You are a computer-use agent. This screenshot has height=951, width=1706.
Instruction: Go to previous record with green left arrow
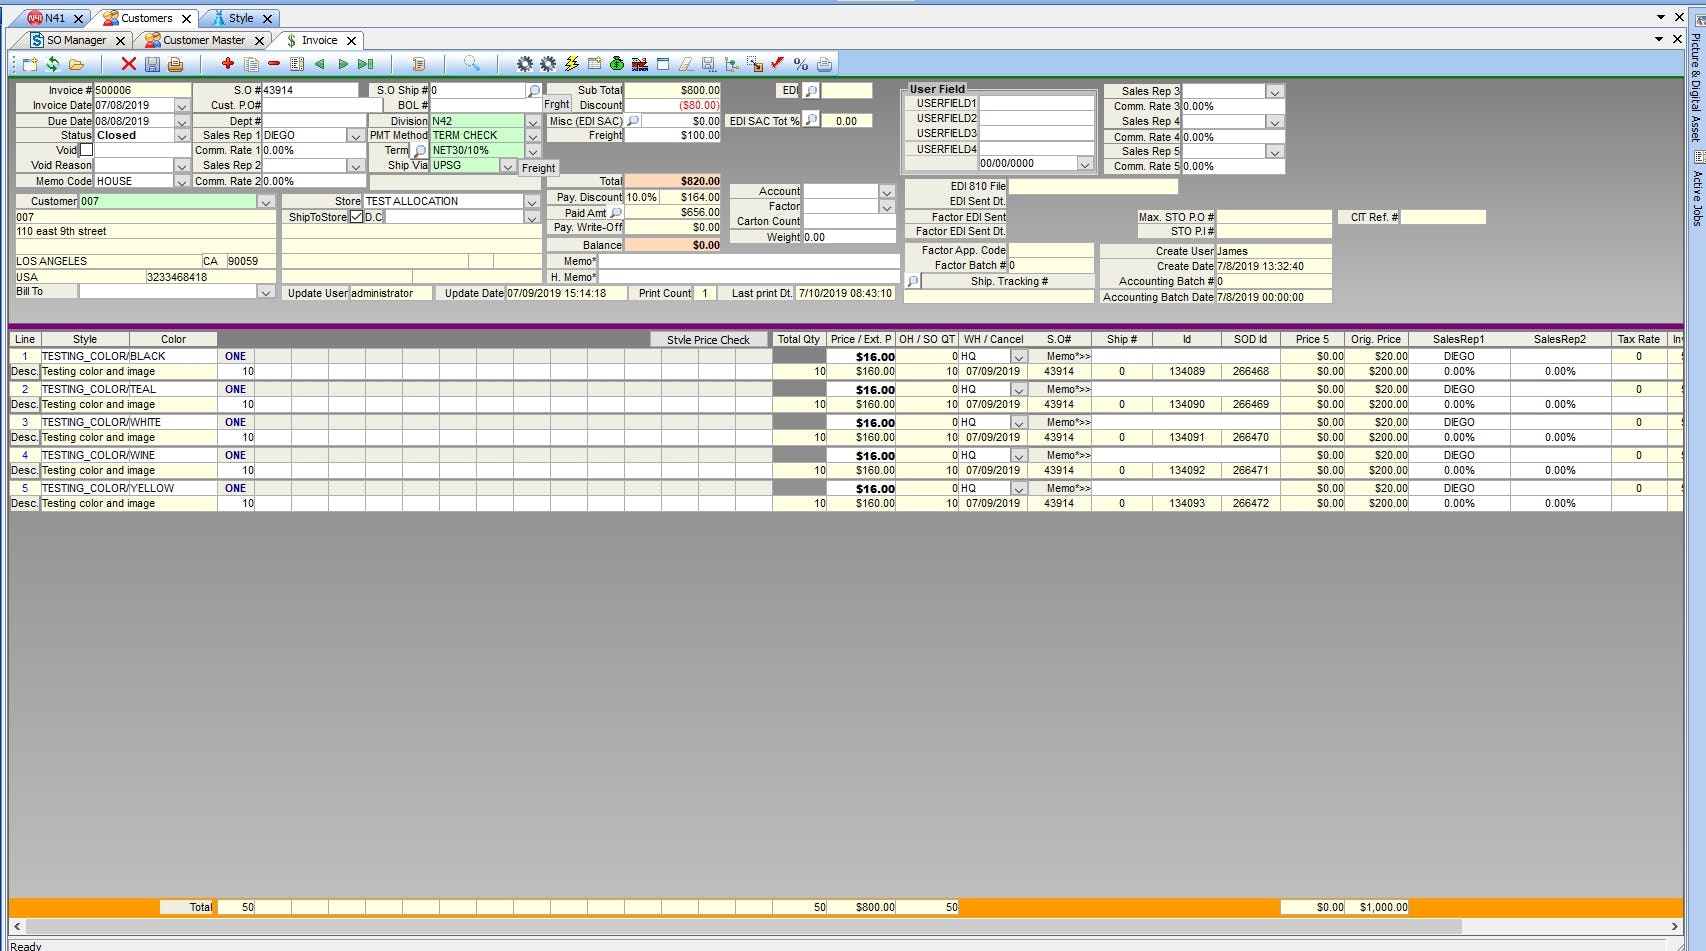pos(320,64)
